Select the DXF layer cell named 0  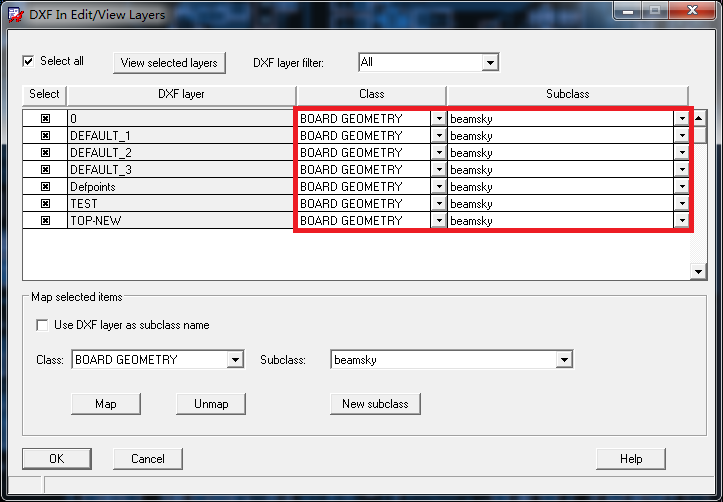pyautogui.click(x=181, y=118)
